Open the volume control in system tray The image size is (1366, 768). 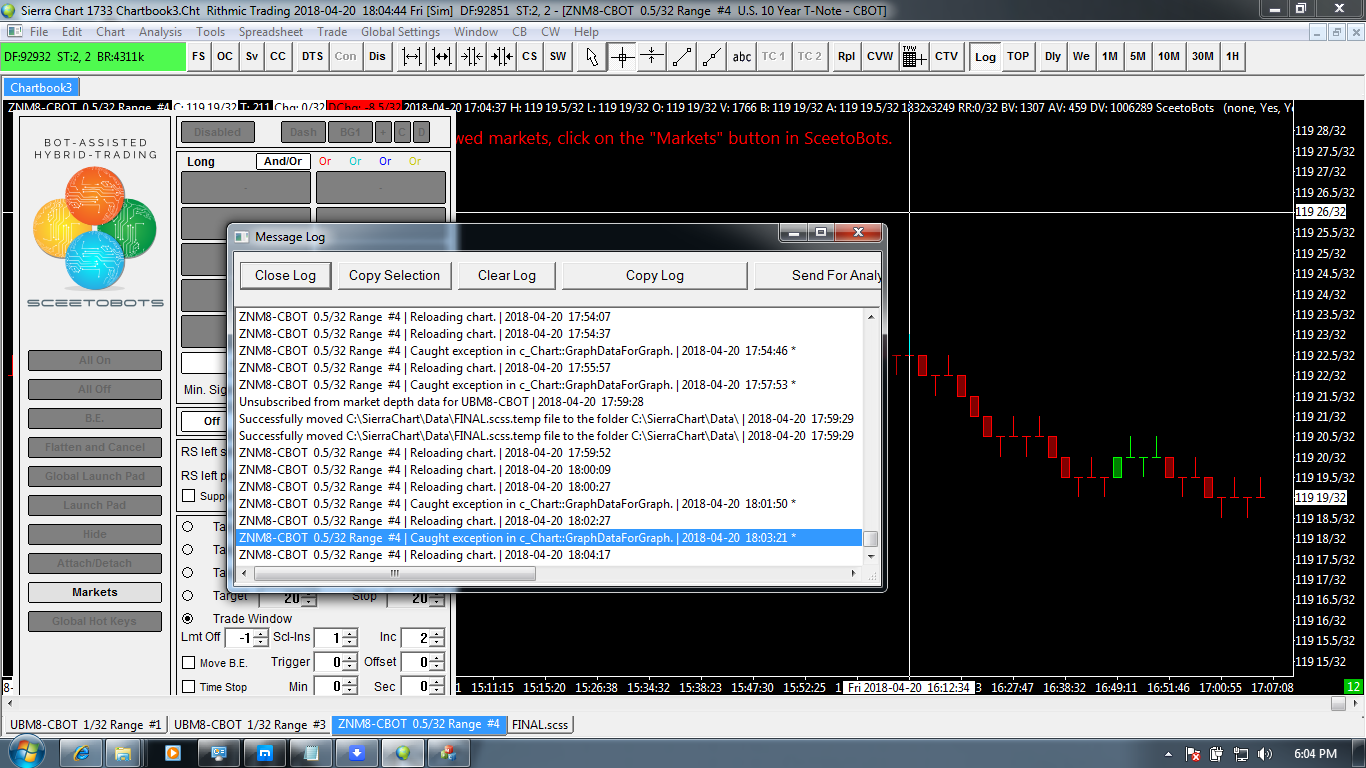pos(1264,753)
